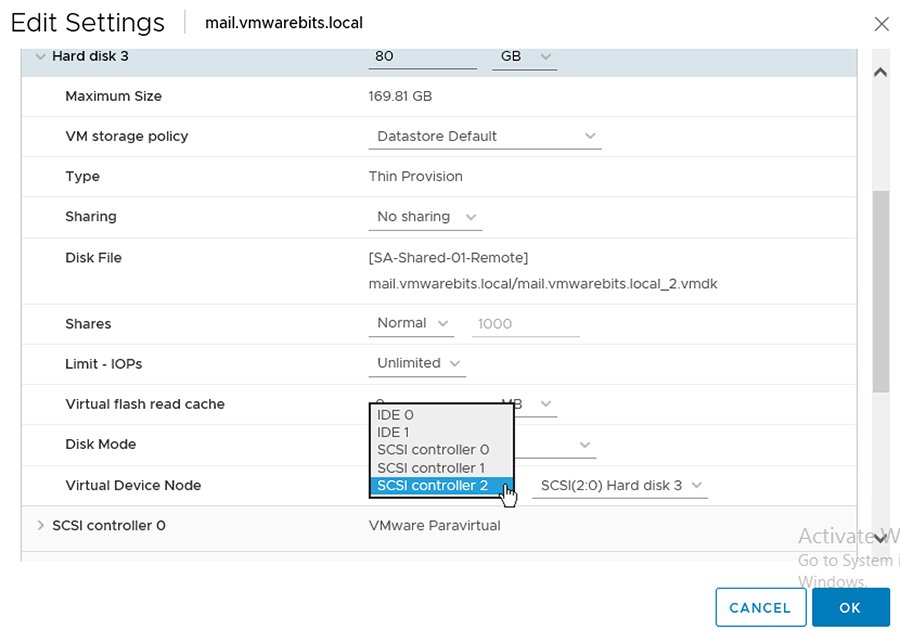Screen dimensions: 900x630
Task: Click the OK button to save settings
Action: 851,607
